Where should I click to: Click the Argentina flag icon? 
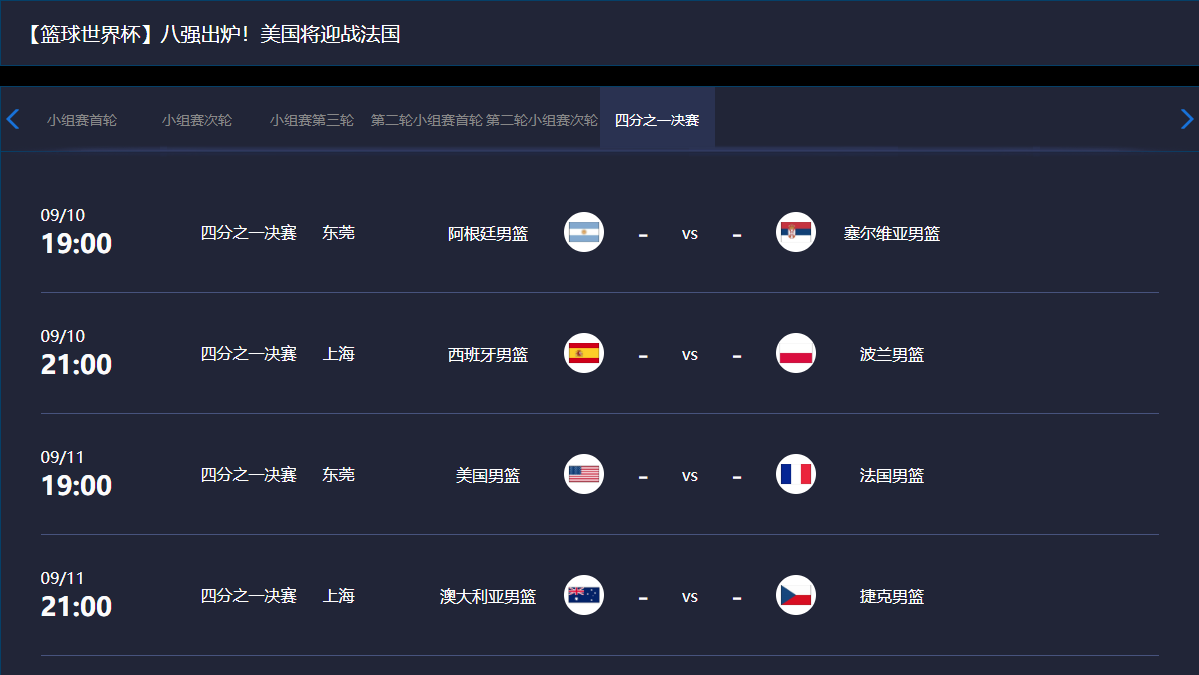click(x=583, y=232)
